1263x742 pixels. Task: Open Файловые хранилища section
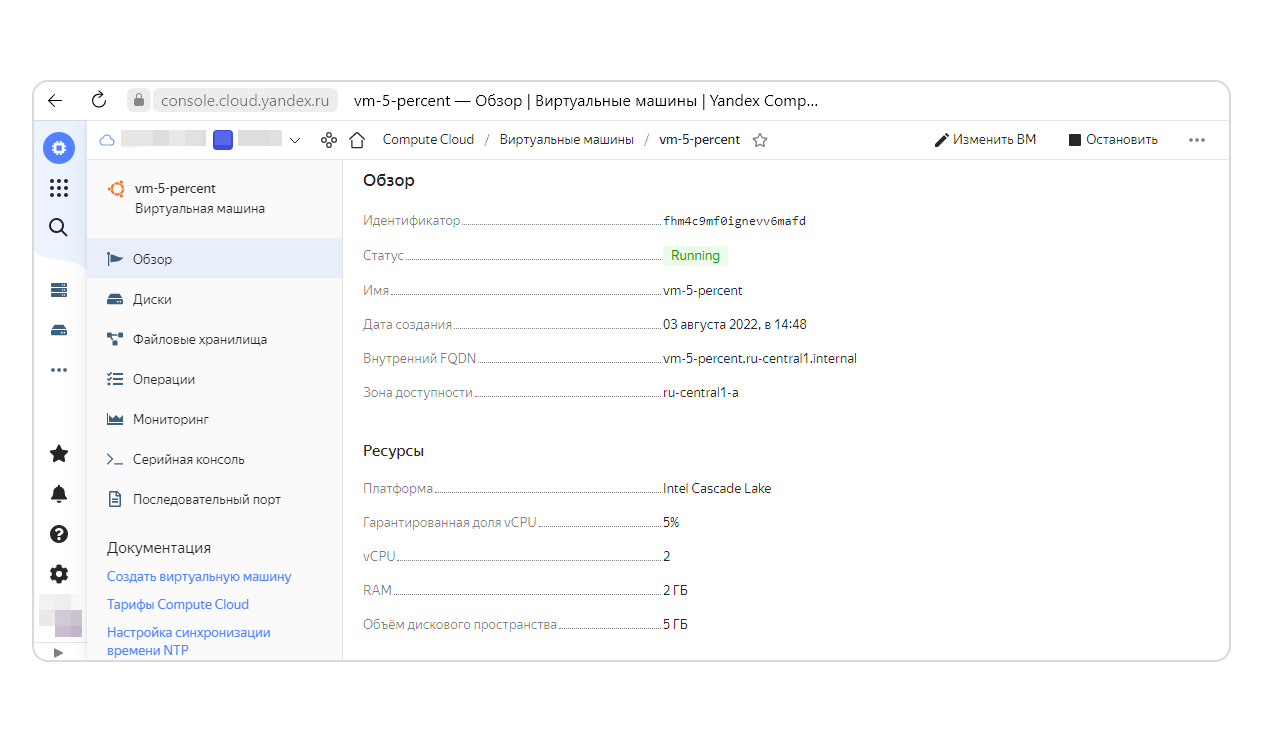coord(214,339)
